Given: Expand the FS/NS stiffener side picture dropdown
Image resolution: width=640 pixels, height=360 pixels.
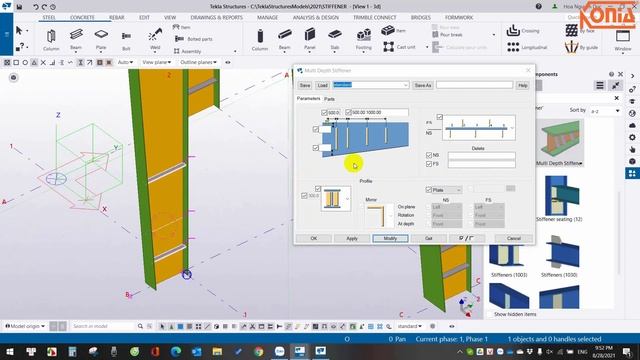Looking at the screenshot, I should [x=512, y=128].
